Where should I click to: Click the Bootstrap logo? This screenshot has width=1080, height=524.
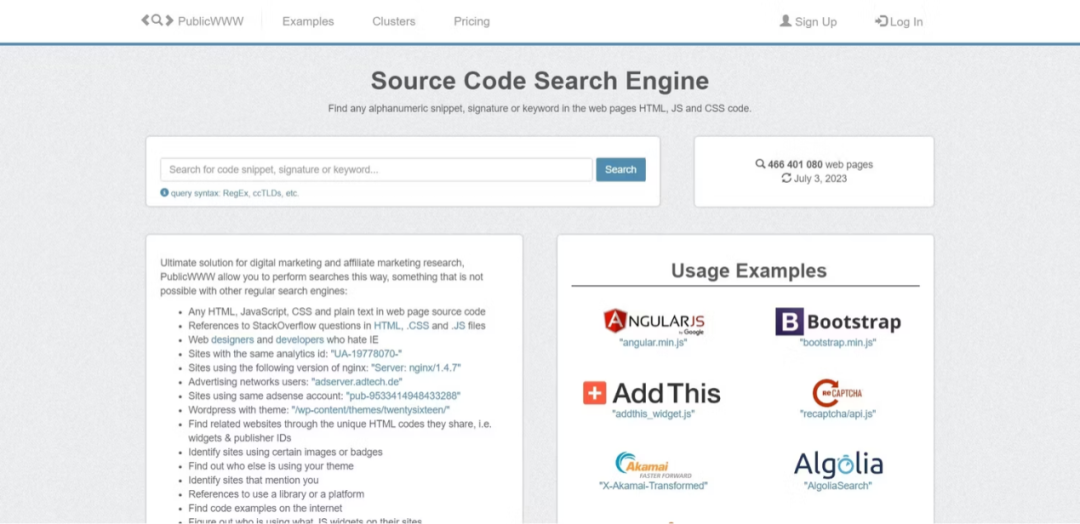click(x=837, y=321)
